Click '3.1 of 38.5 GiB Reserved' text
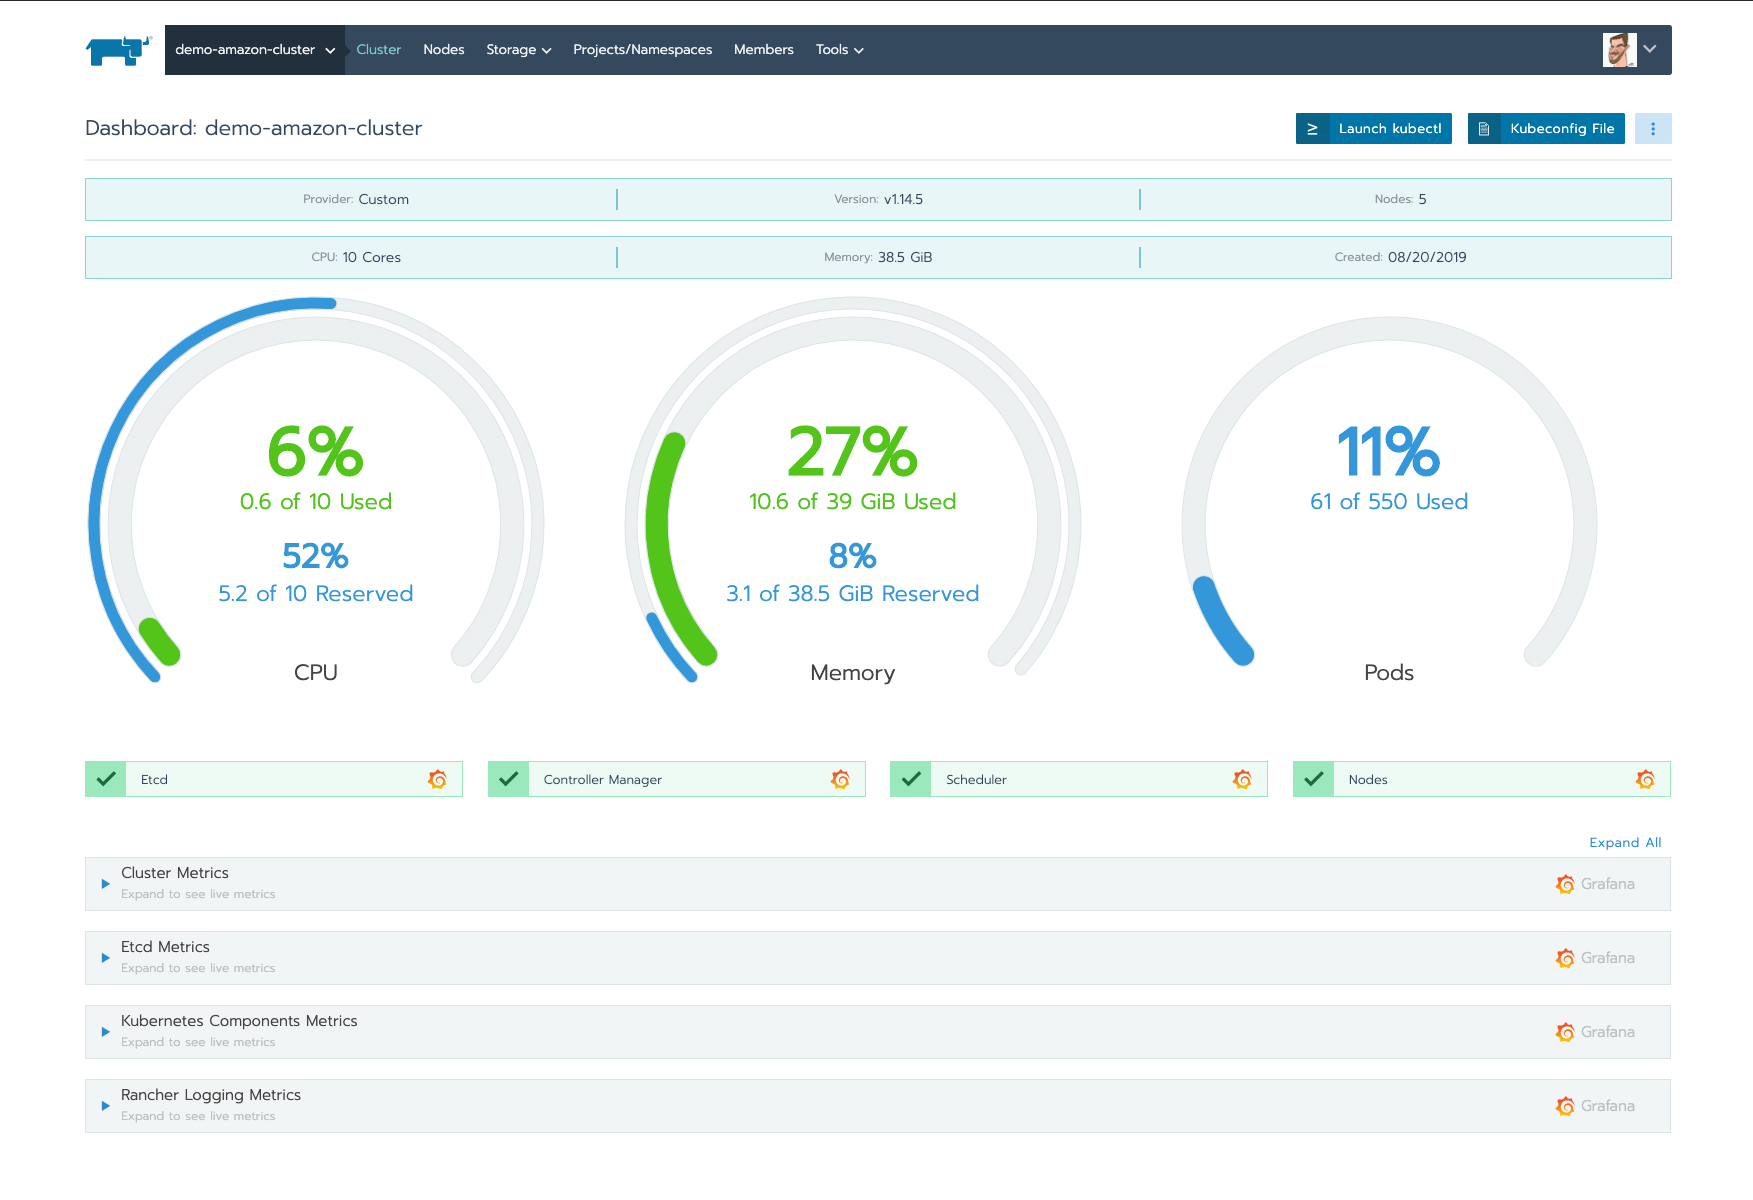This screenshot has height=1200, width=1753. 852,594
